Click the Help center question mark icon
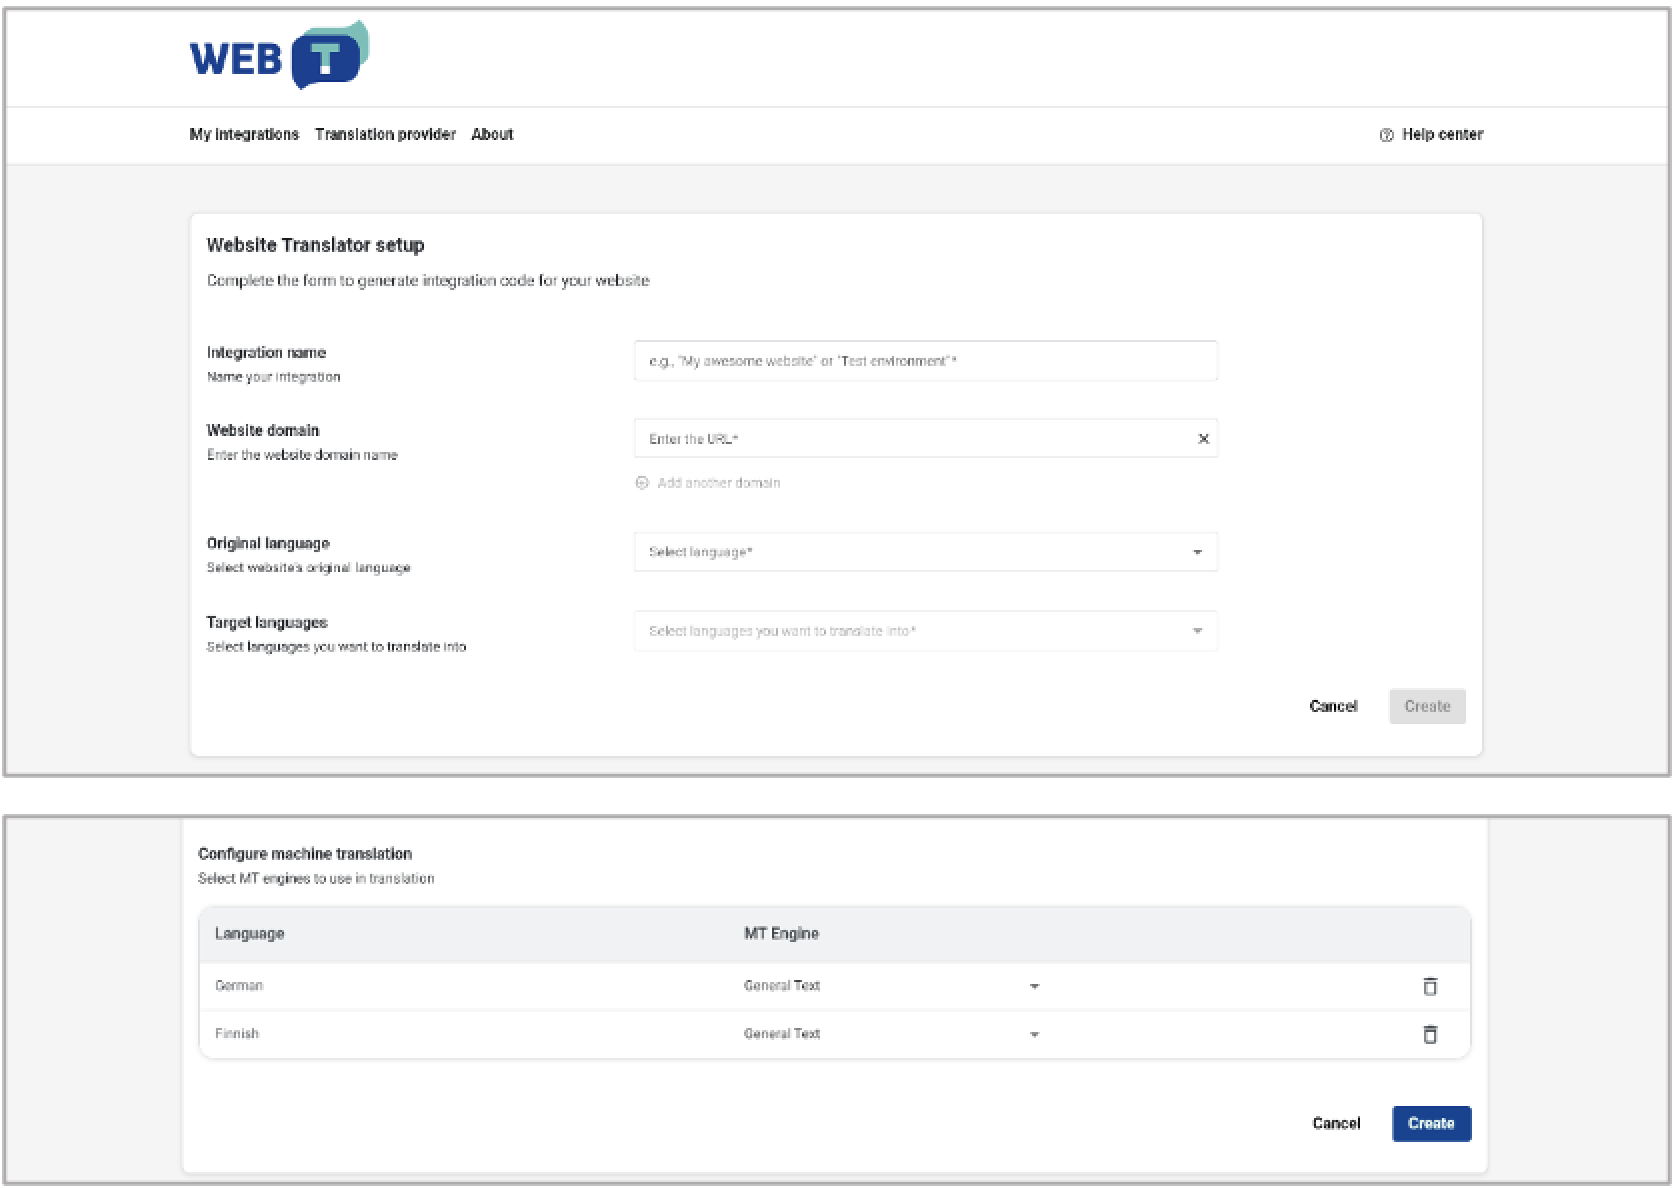 (1386, 135)
